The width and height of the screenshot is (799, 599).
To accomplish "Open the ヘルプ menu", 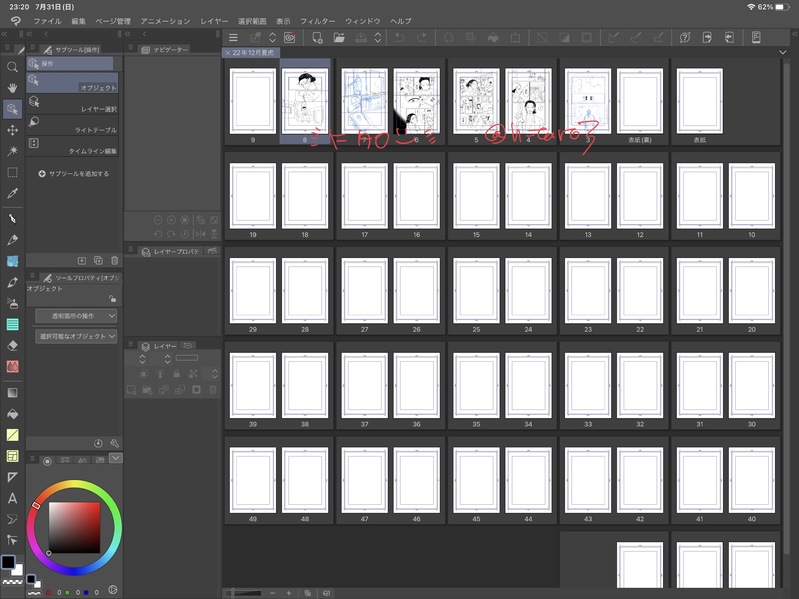I will pyautogui.click(x=401, y=21).
